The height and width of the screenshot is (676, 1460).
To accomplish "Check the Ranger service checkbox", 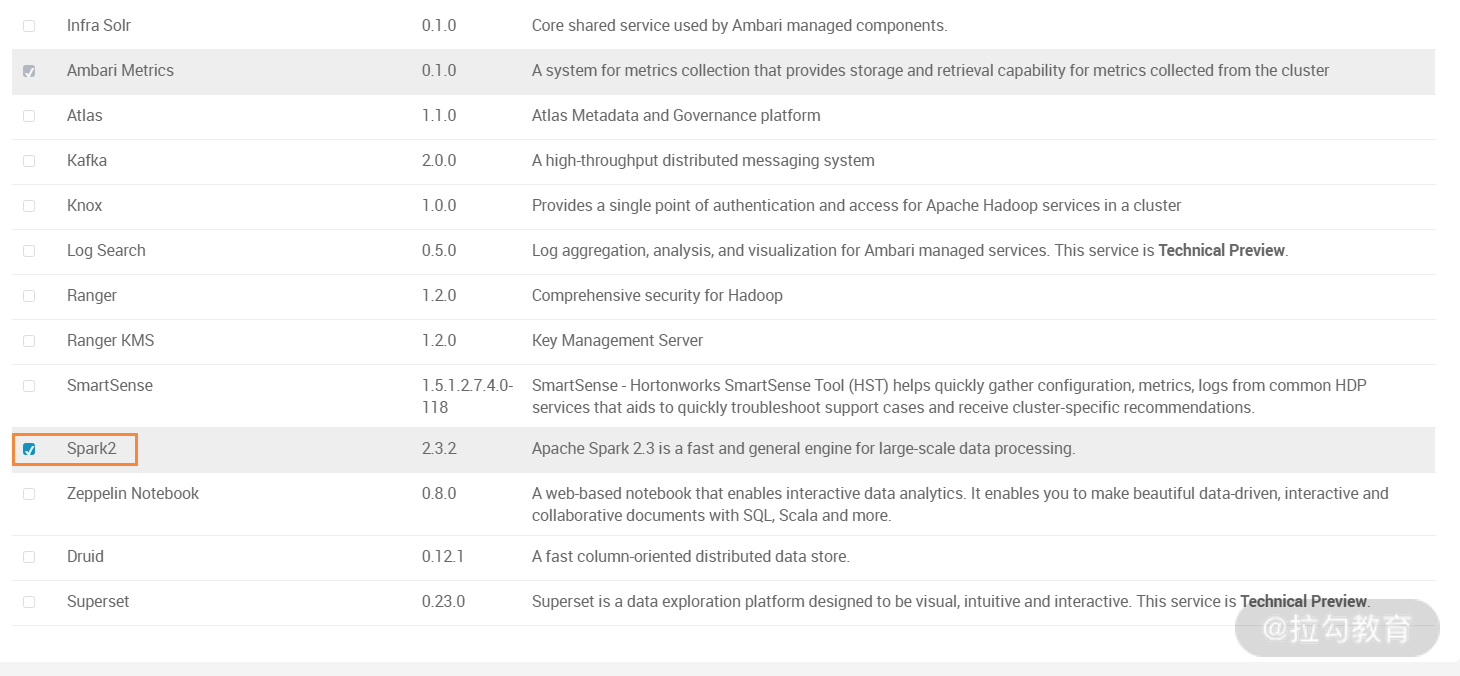I will pyautogui.click(x=29, y=296).
